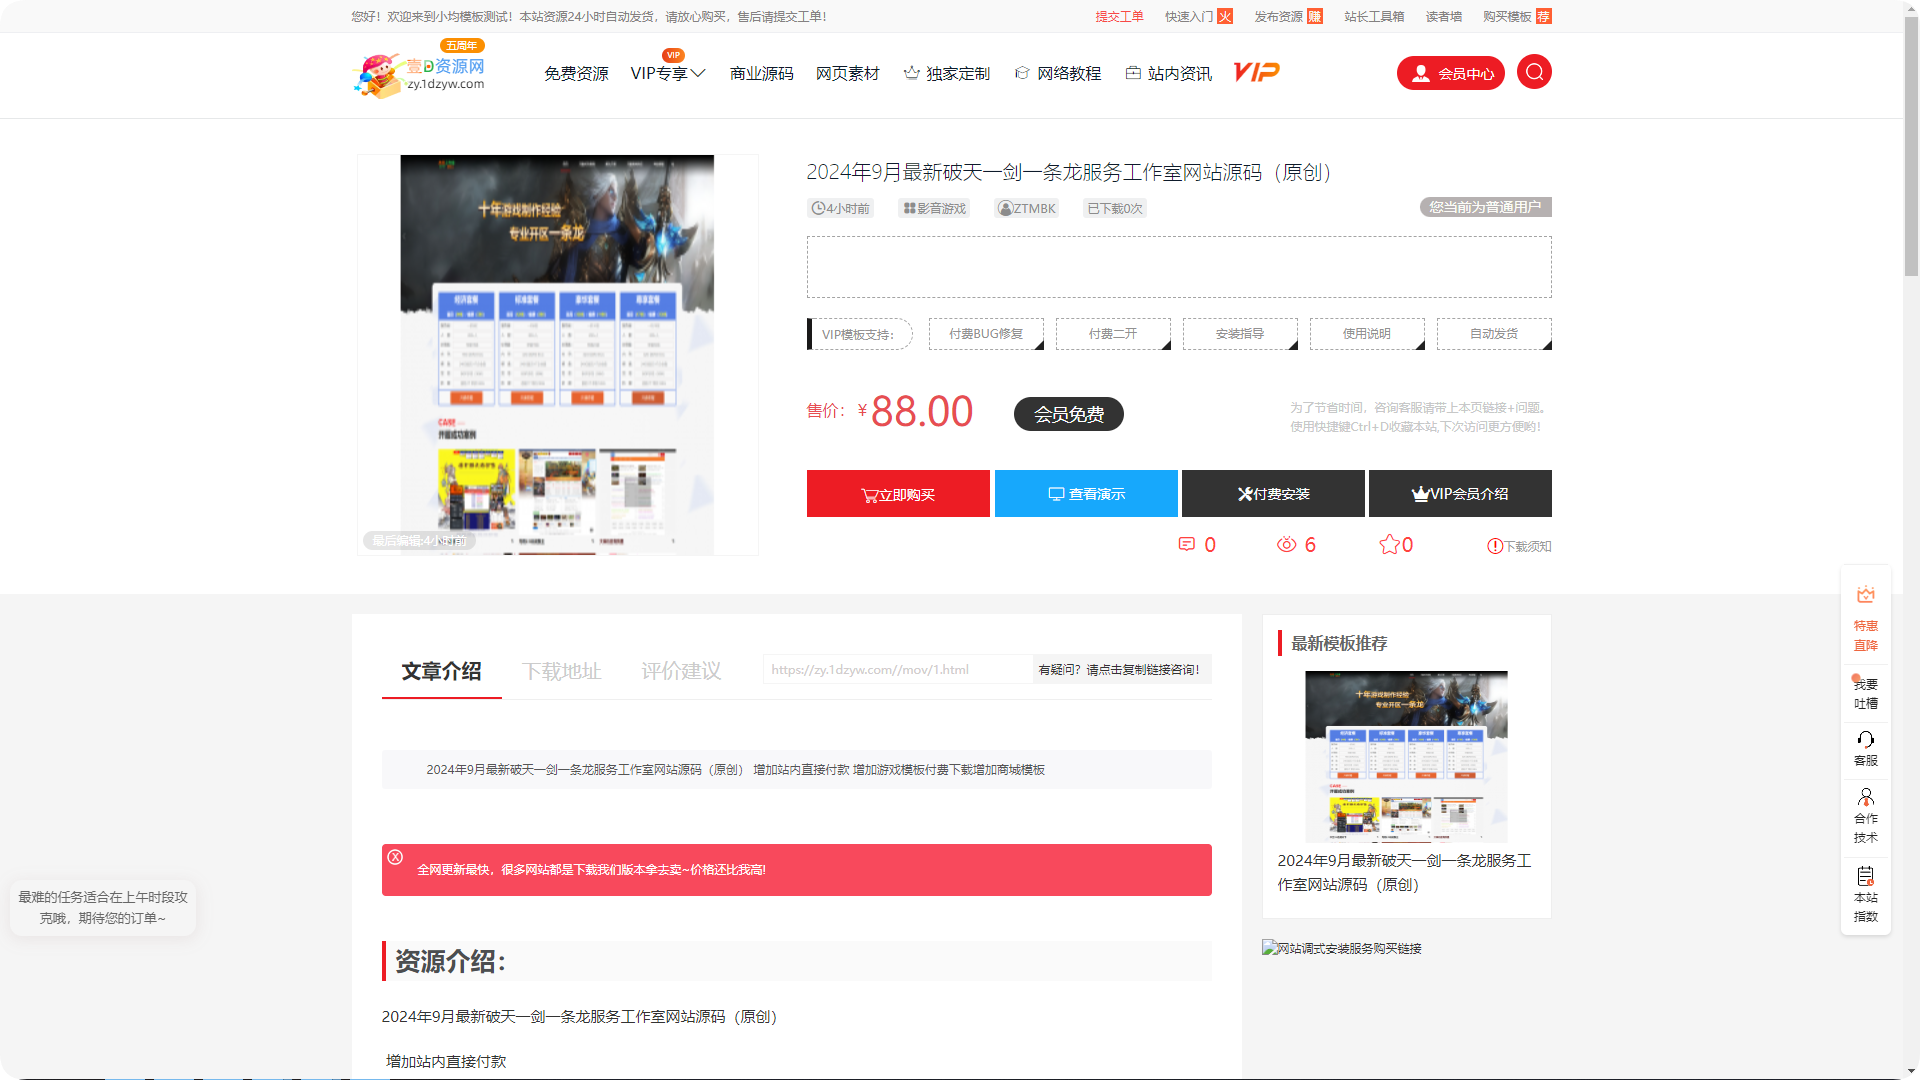Click the 您当前为普通用户 status label
Viewport: 1920px width, 1080px height.
[x=1485, y=207]
